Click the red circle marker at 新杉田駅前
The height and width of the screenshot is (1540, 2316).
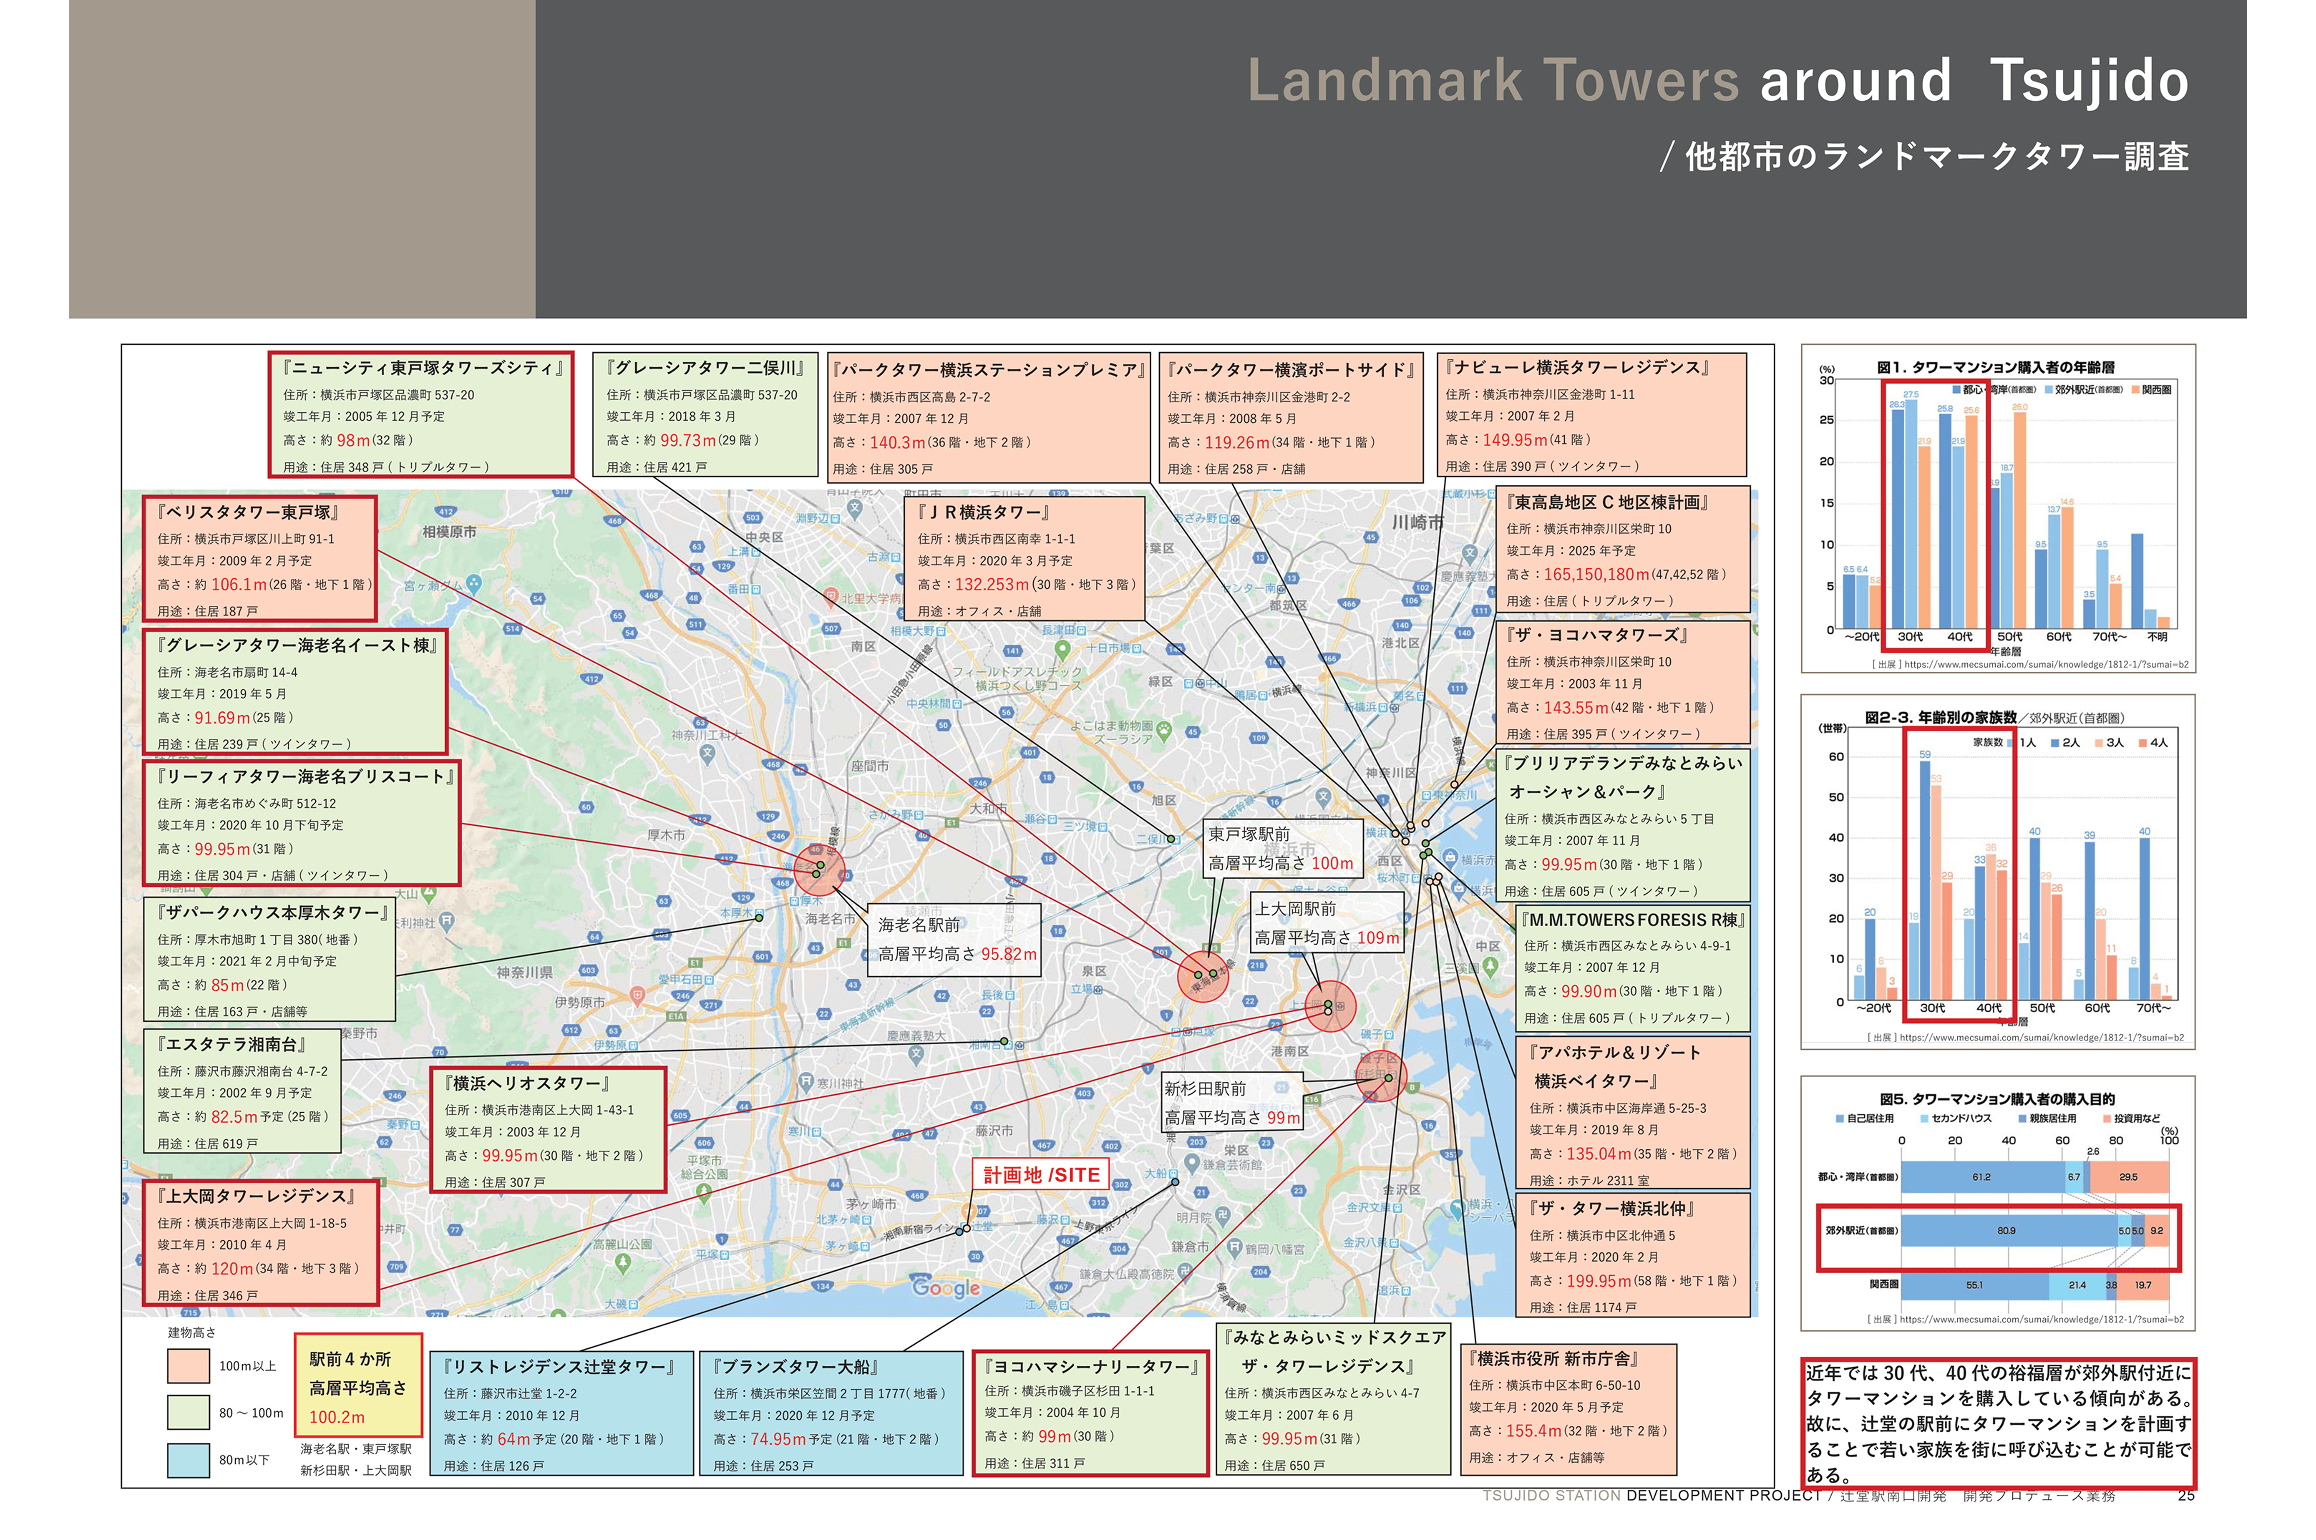tap(1382, 1076)
